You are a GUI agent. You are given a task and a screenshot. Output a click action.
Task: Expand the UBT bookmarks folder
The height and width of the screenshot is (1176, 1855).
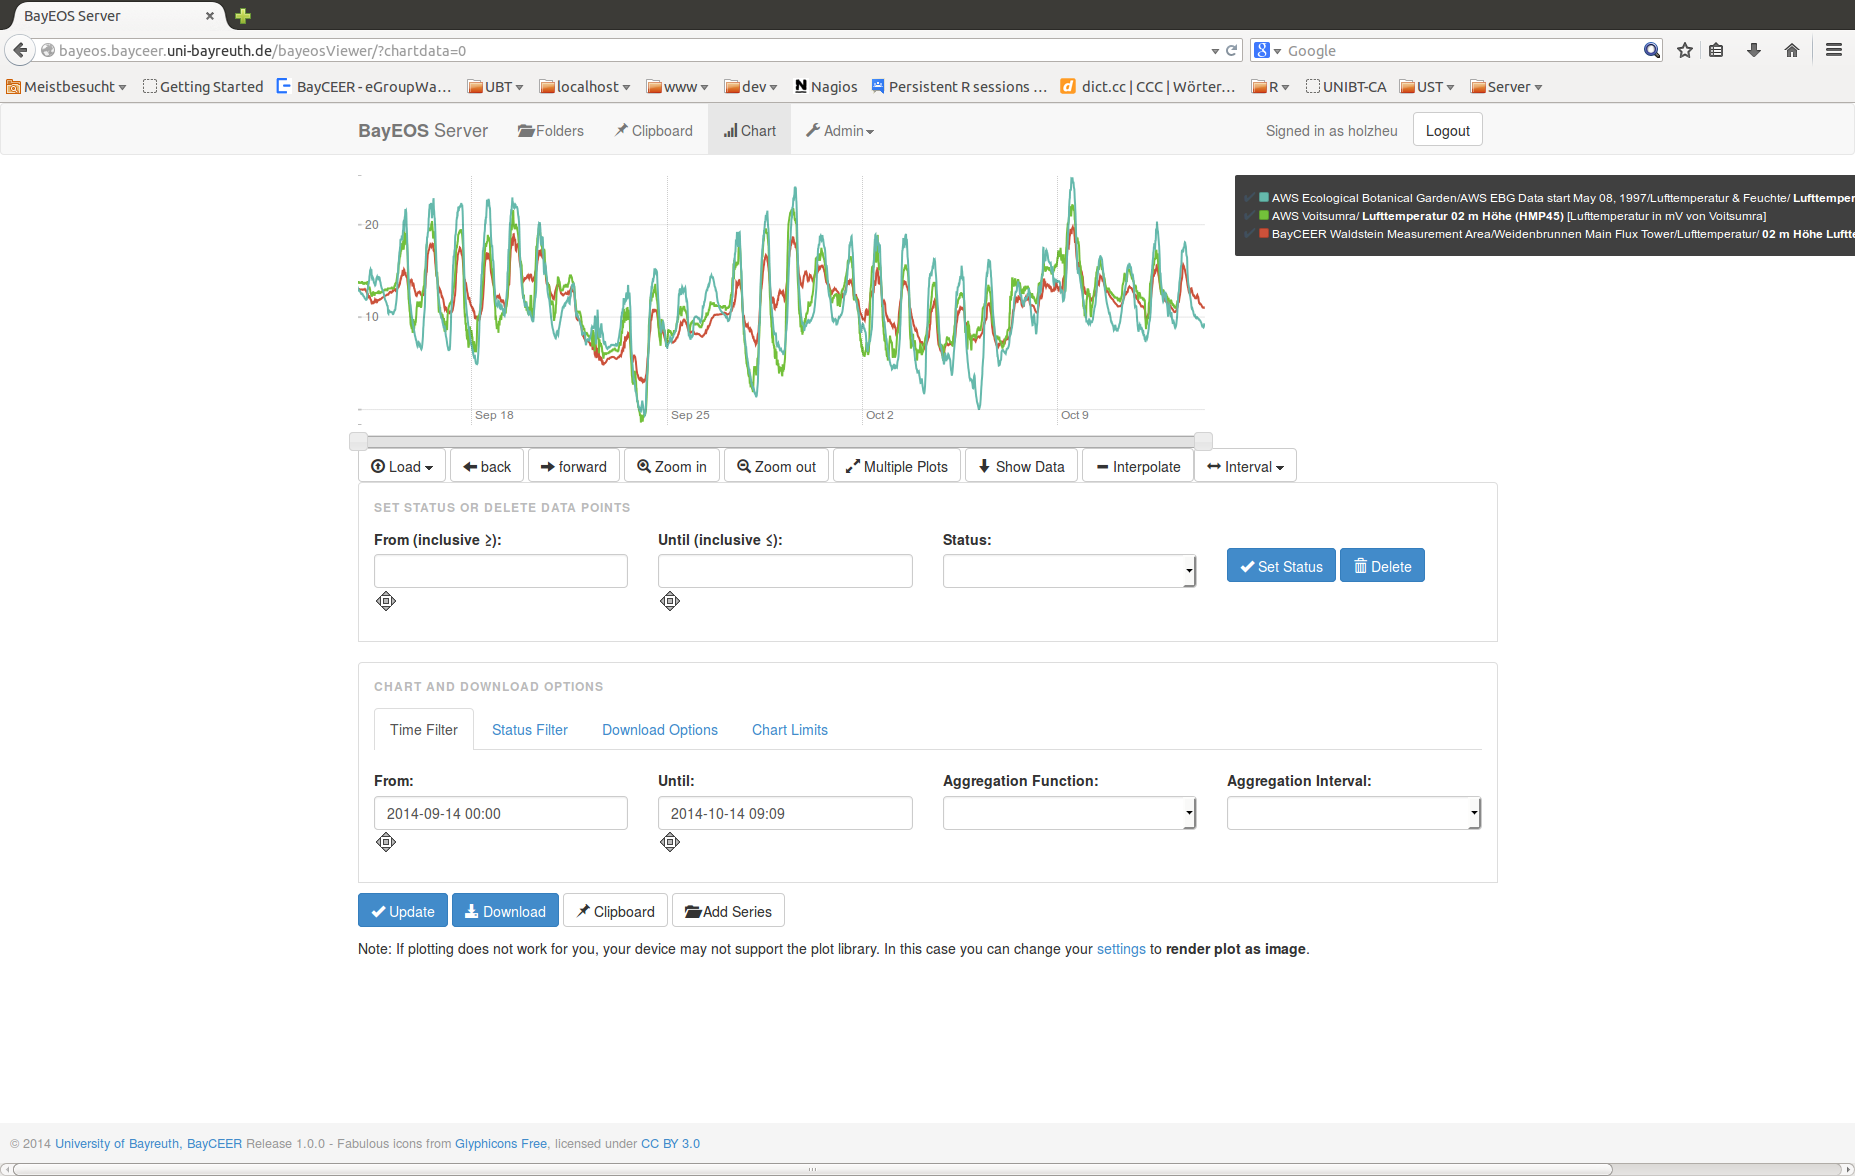[495, 87]
